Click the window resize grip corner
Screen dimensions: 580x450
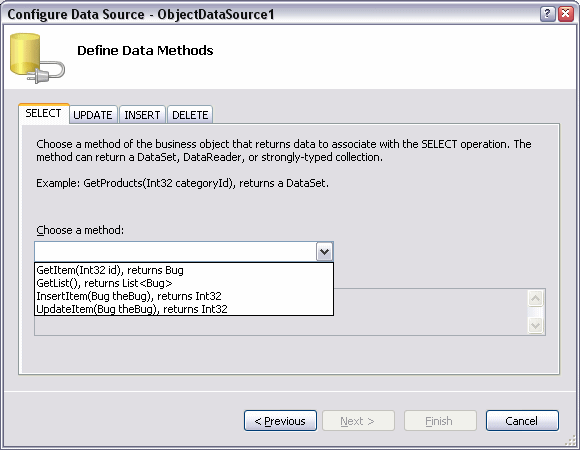[570, 440]
